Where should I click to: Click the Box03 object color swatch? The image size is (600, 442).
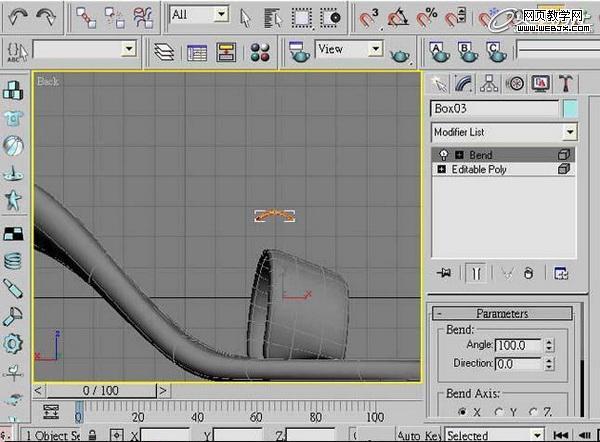pos(570,109)
